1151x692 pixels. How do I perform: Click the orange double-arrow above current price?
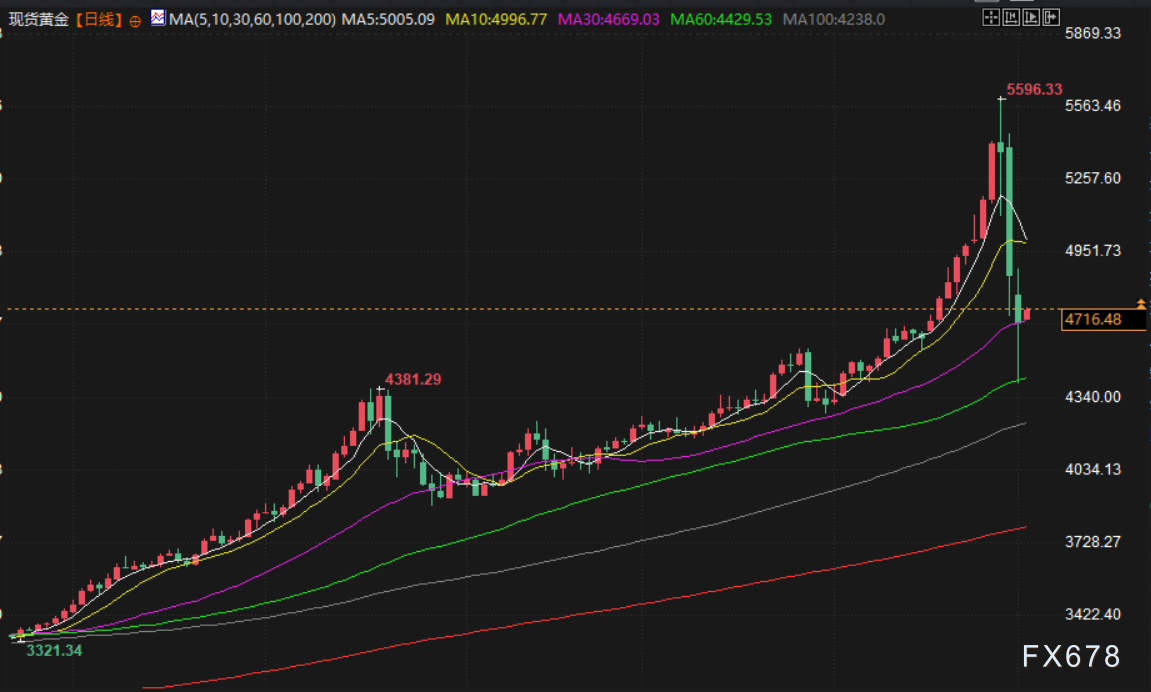point(1141,302)
